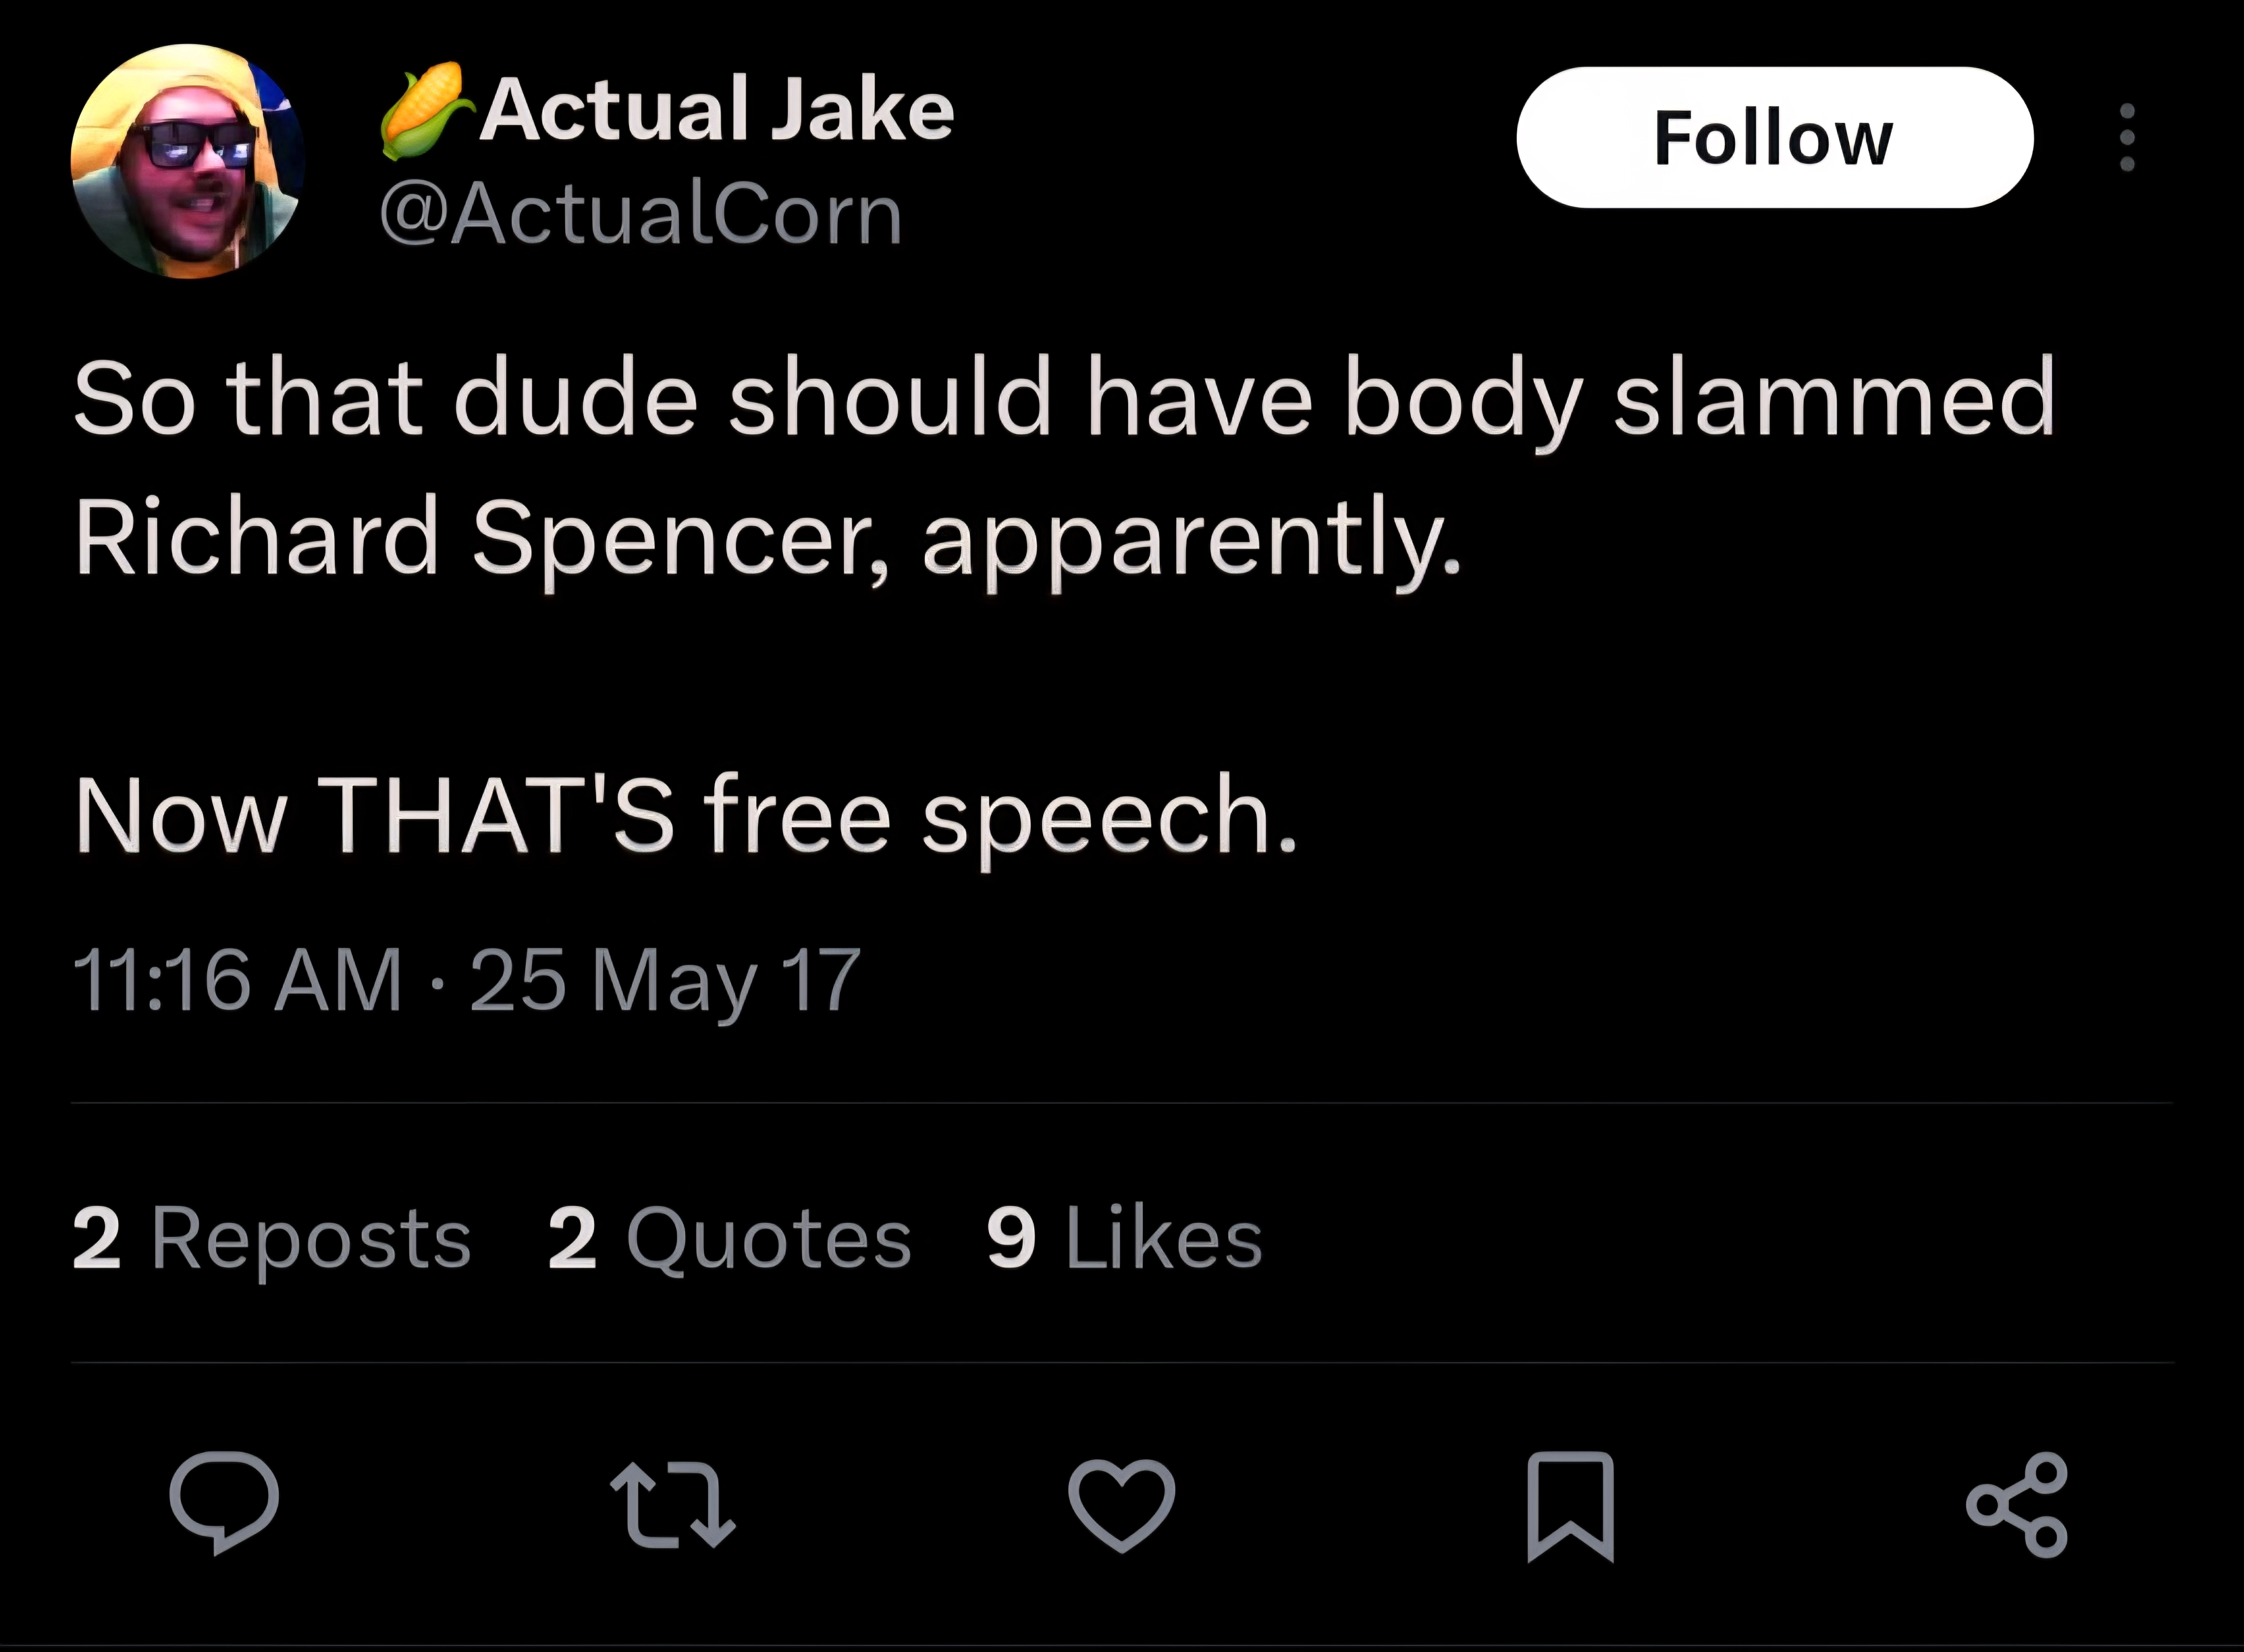Click the 11:16 AM timestamp
The height and width of the screenshot is (1652, 2244).
click(x=237, y=980)
